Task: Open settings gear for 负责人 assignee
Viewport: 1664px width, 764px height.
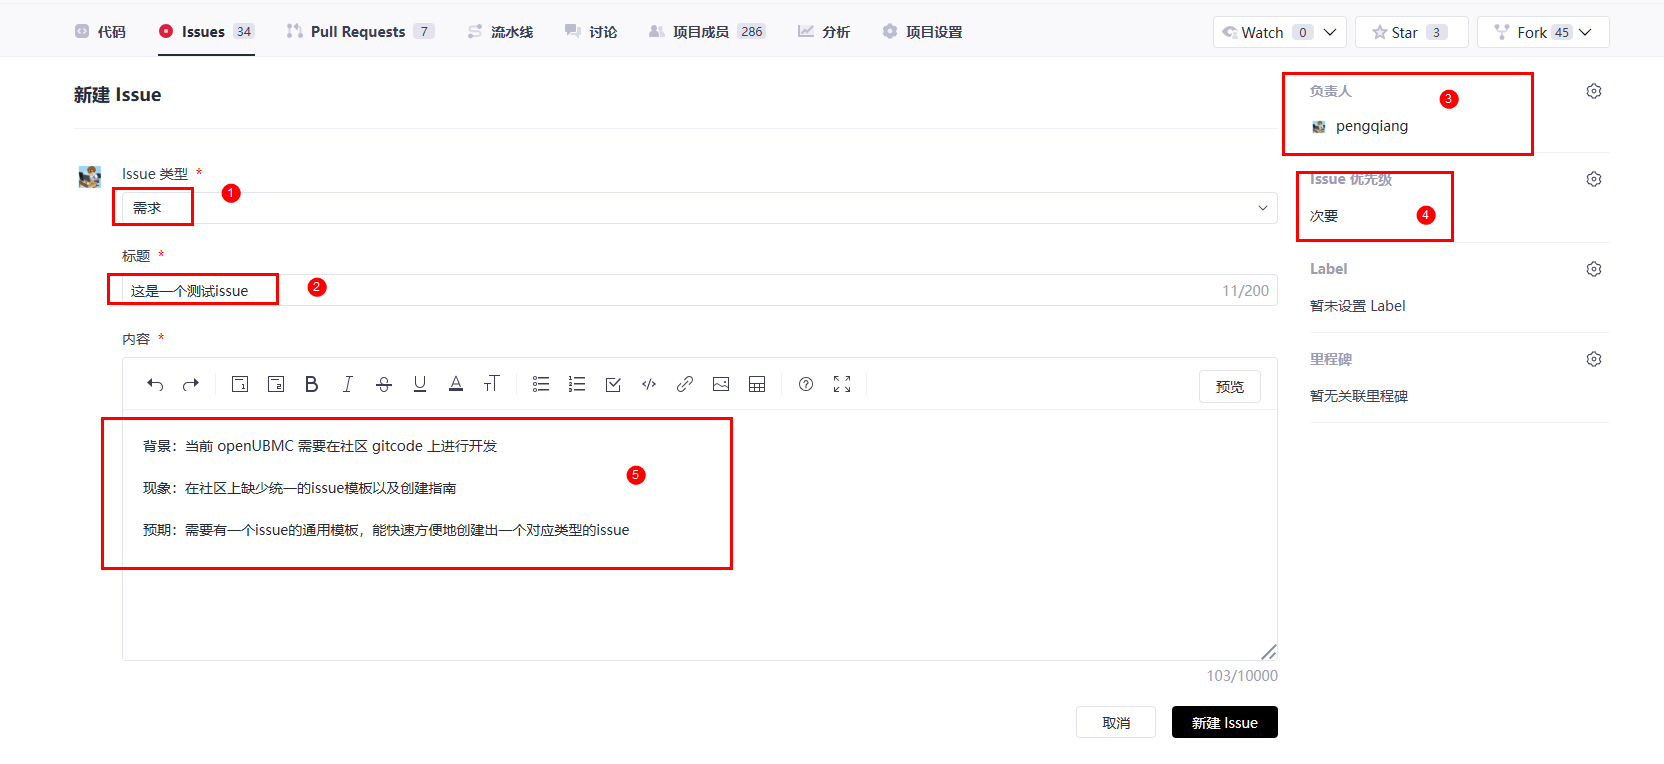Action: pos(1594,91)
